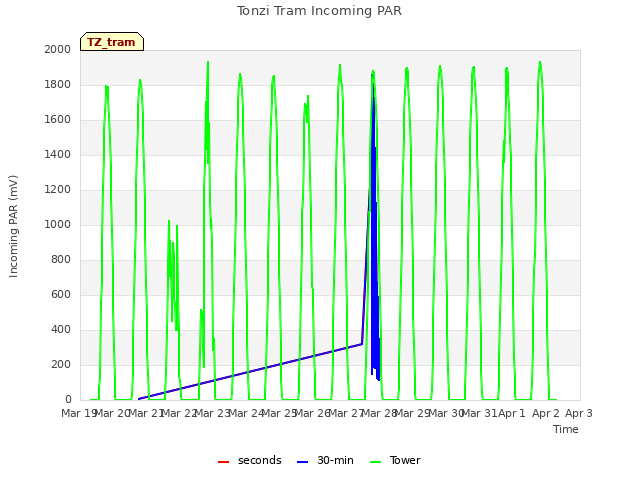Click the TZ_tram annotation label
640x480 pixels.
coord(112,42)
